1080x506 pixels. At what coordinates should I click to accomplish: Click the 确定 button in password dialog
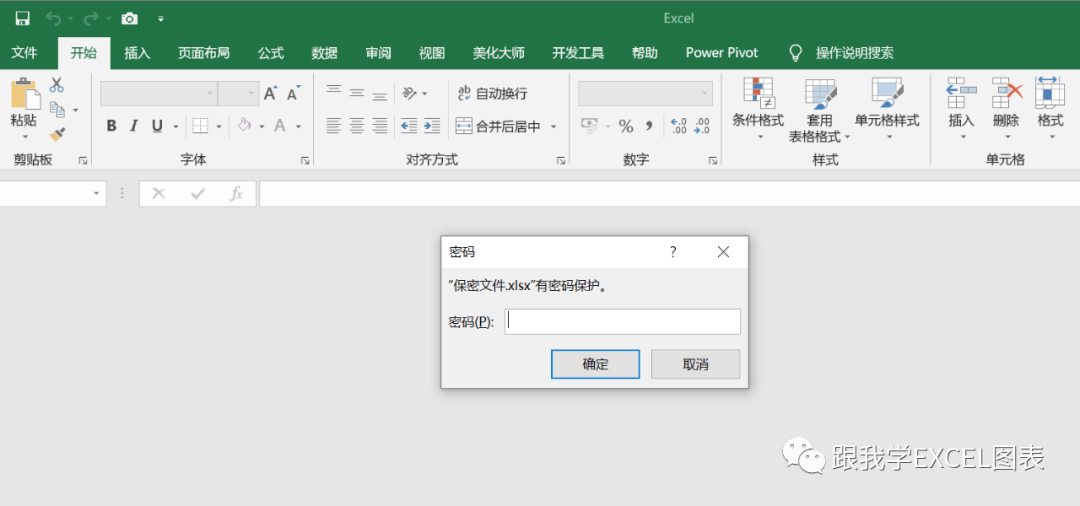[595, 364]
